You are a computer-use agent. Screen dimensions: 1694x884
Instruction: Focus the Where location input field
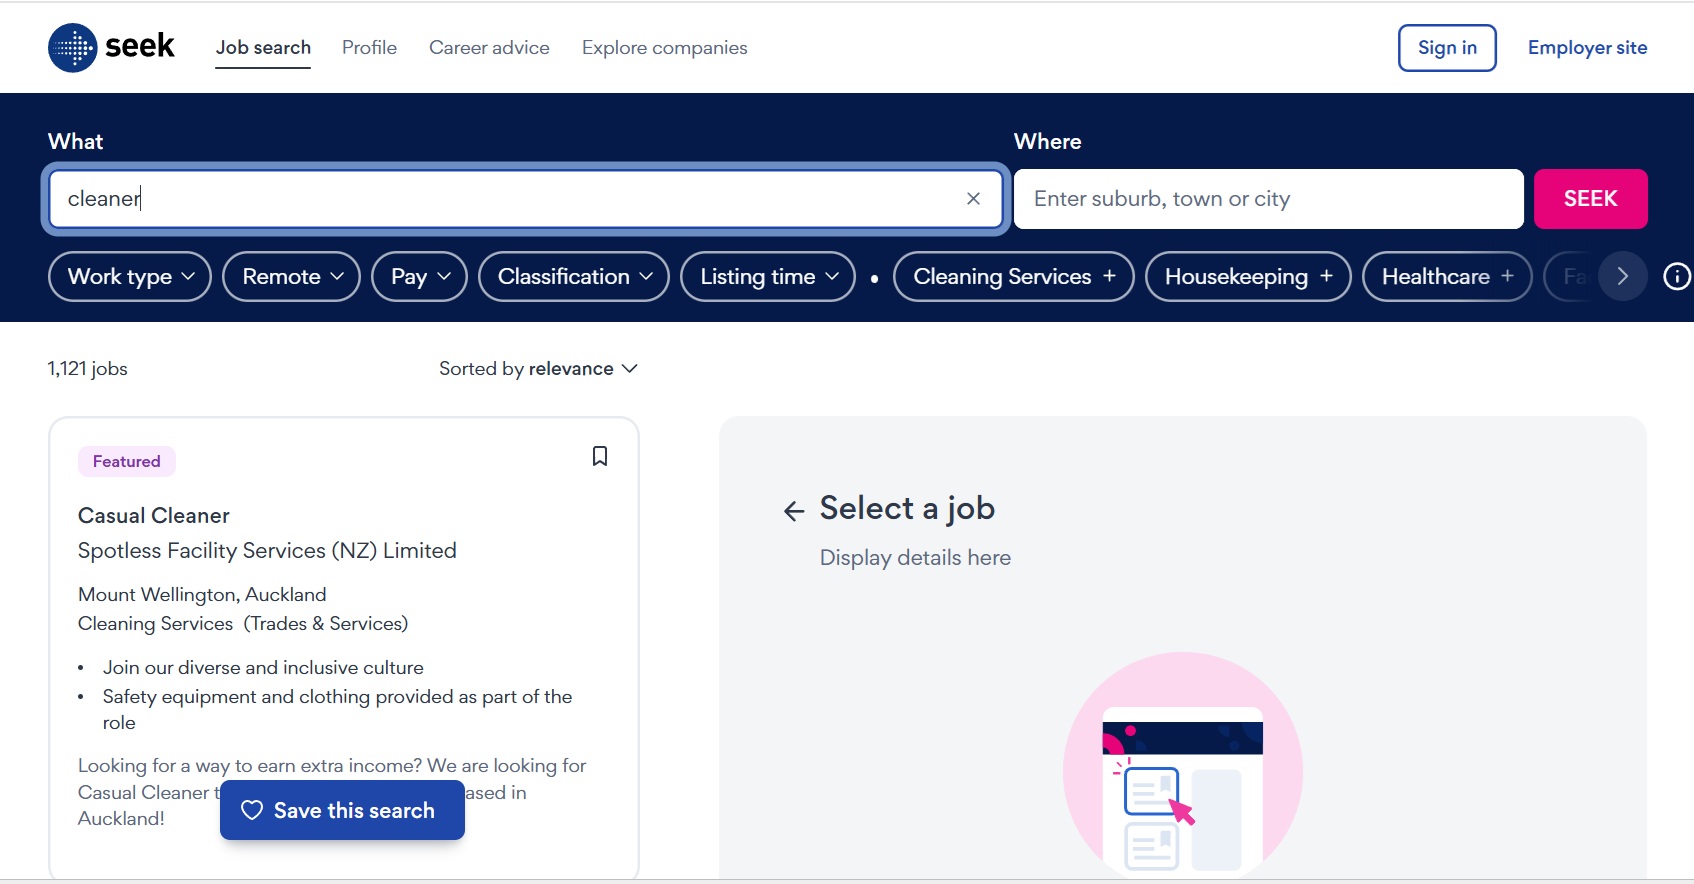click(1268, 199)
